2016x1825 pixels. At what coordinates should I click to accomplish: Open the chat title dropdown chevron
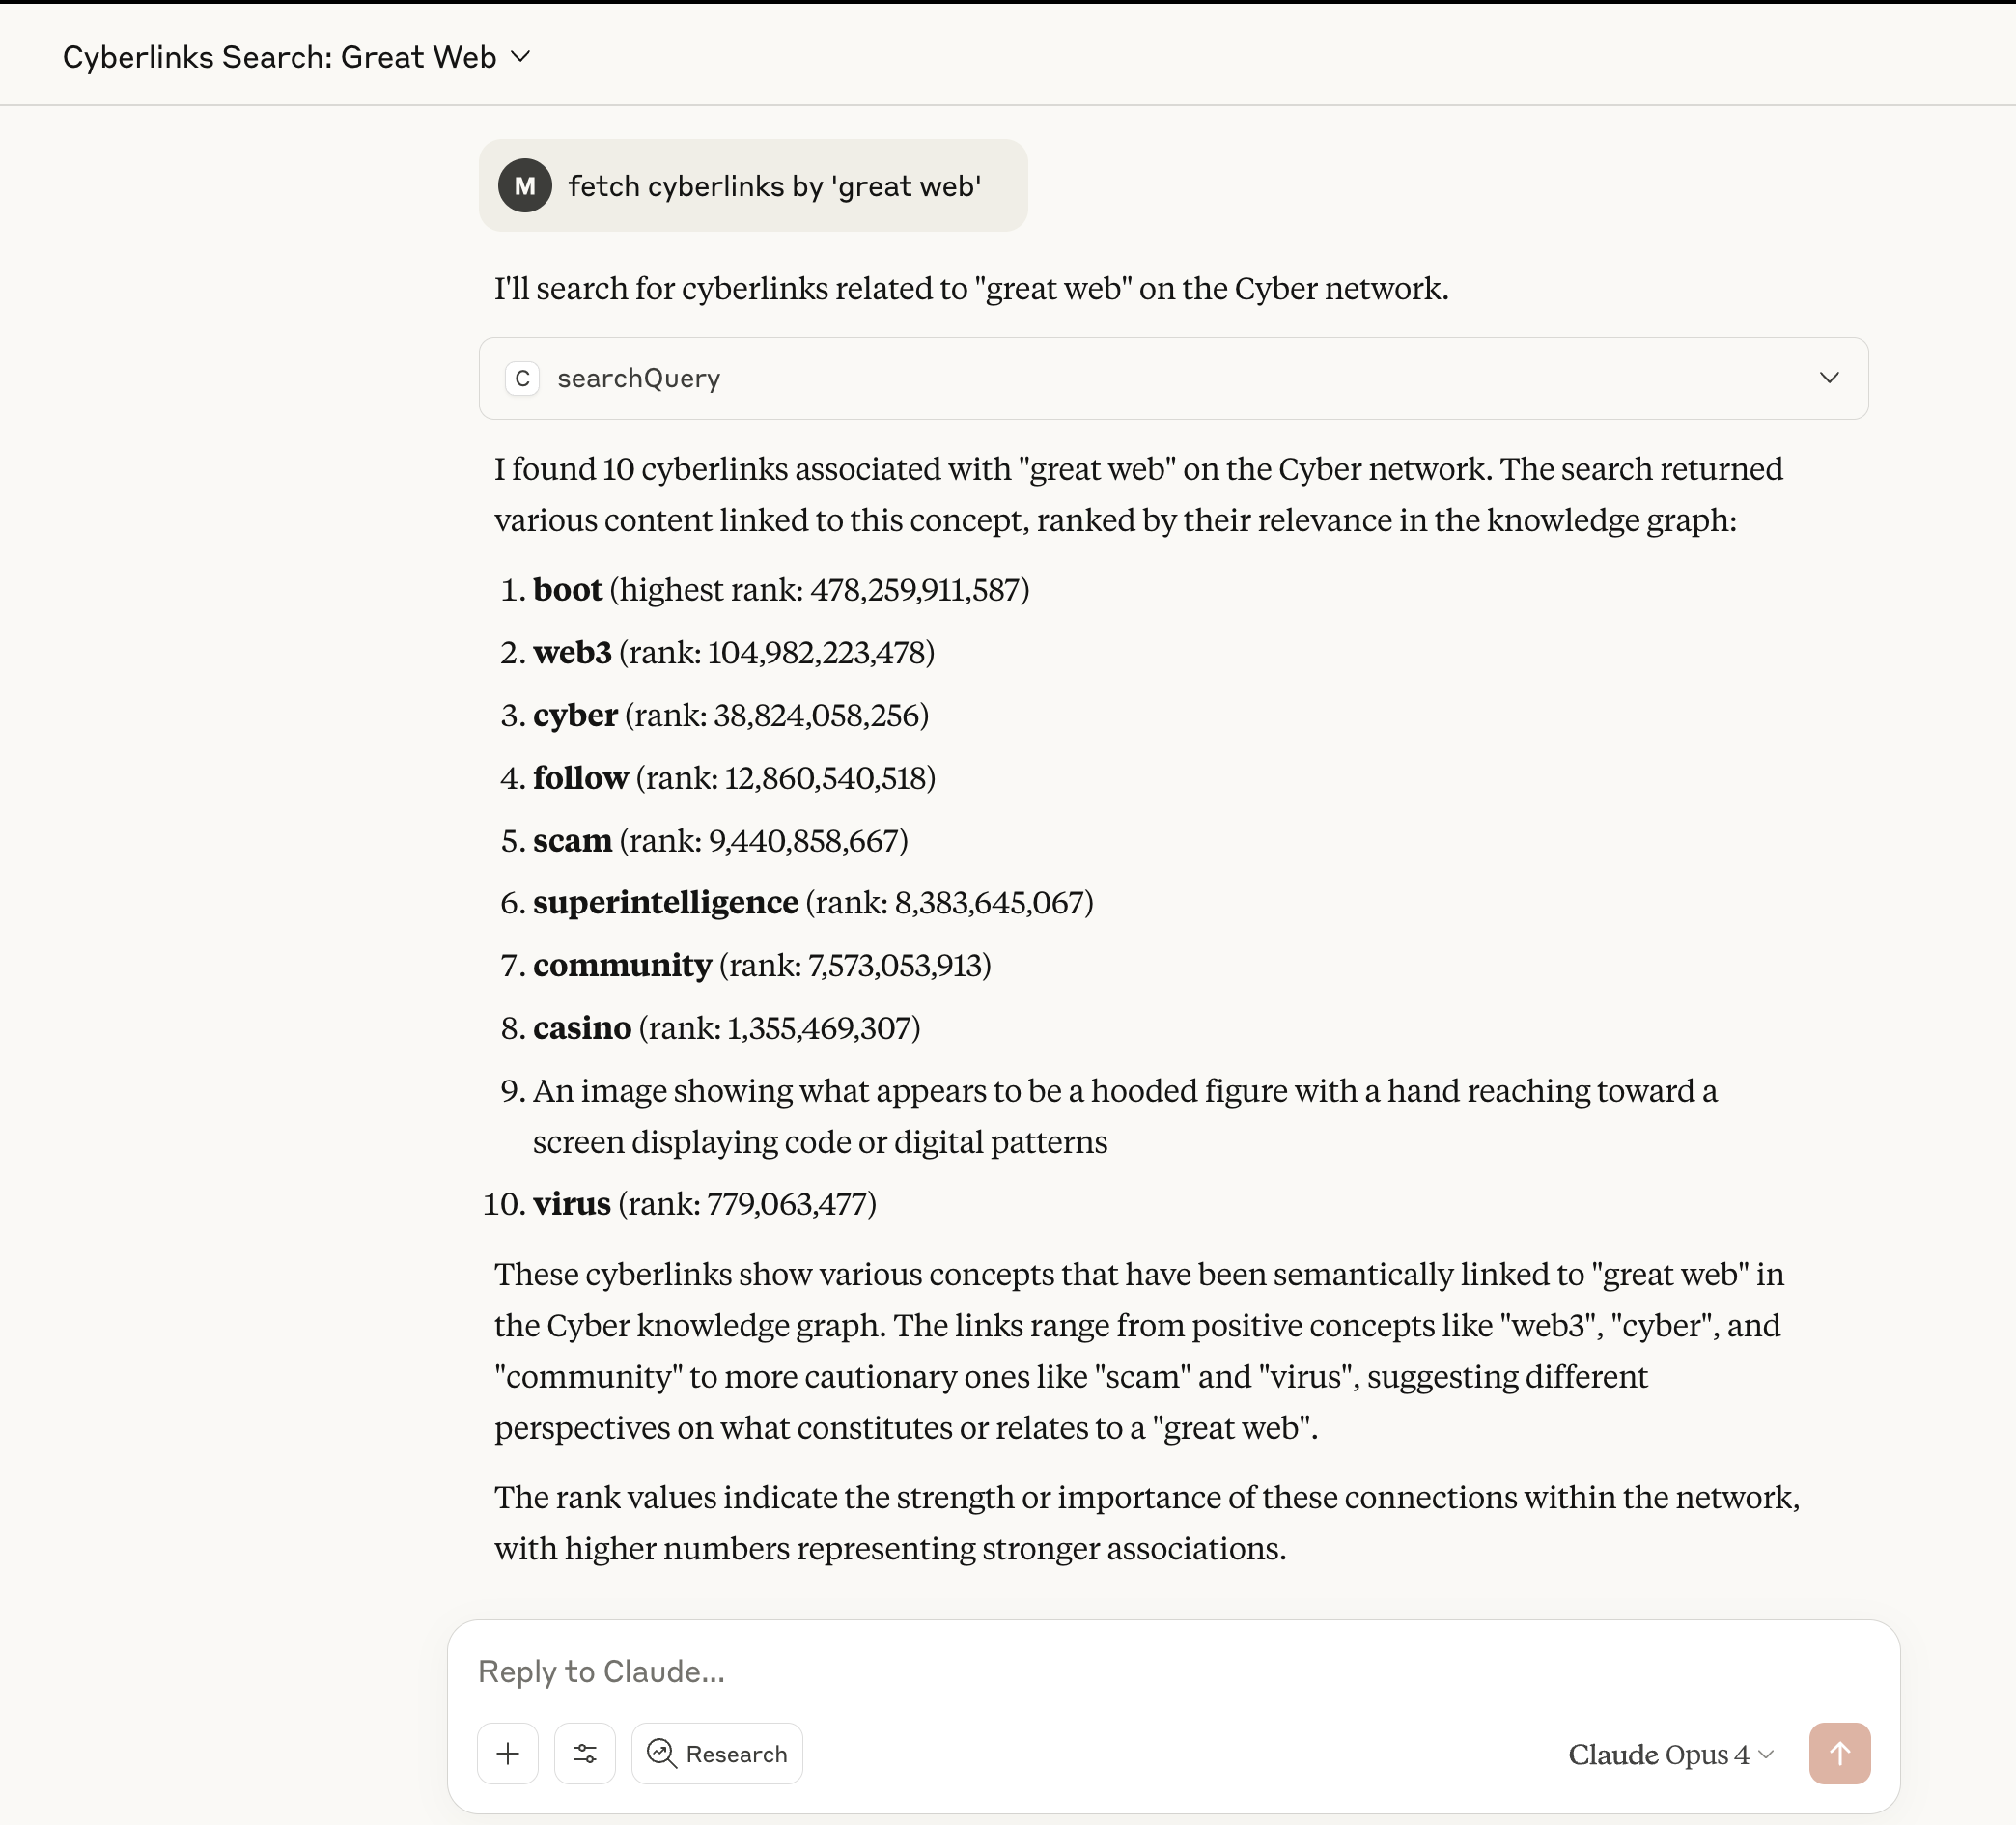(x=521, y=57)
